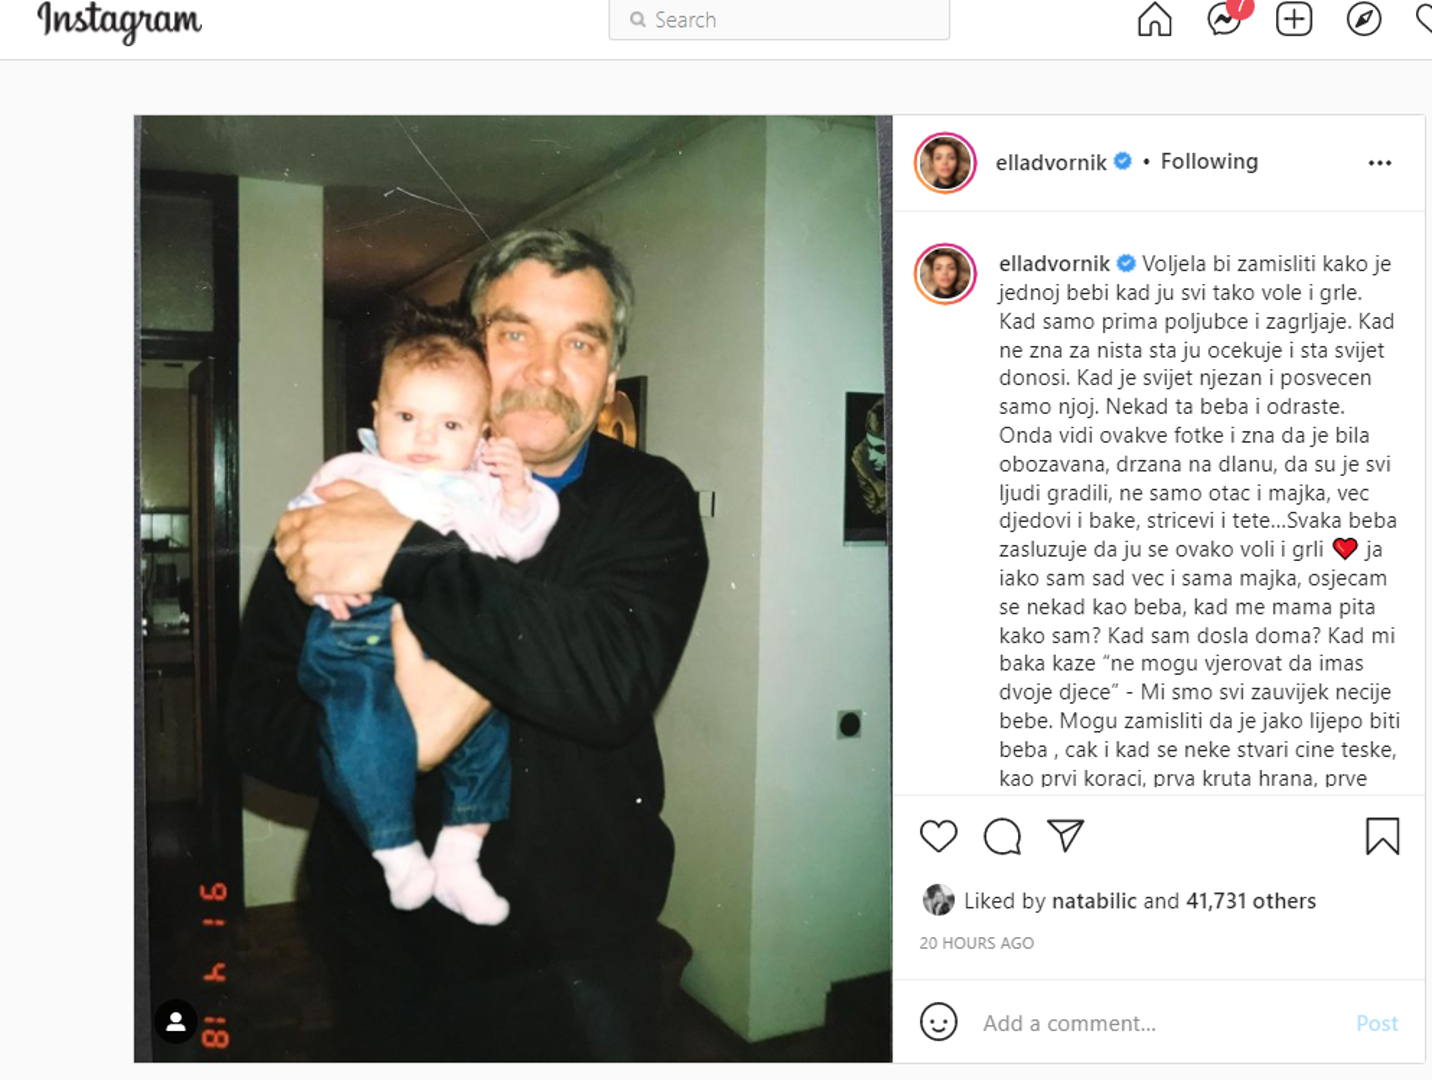Open comment bubble icon

[1002, 836]
